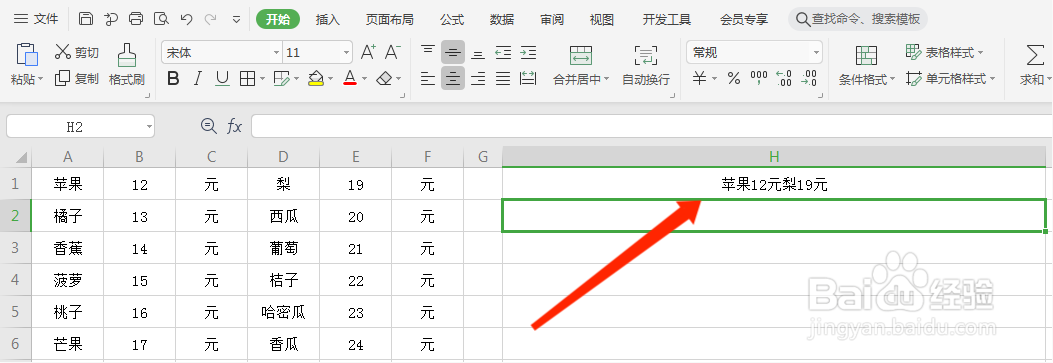The width and height of the screenshot is (1053, 363).
Task: Click the draw border pencil icon
Action: pos(282,79)
